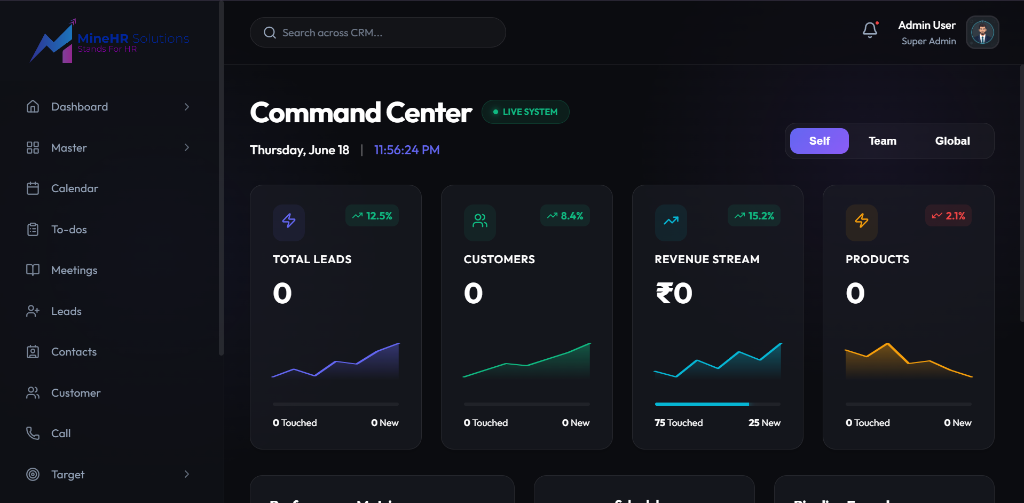The image size is (1024, 503).
Task: Click the Contacts badge icon
Action: 33,351
